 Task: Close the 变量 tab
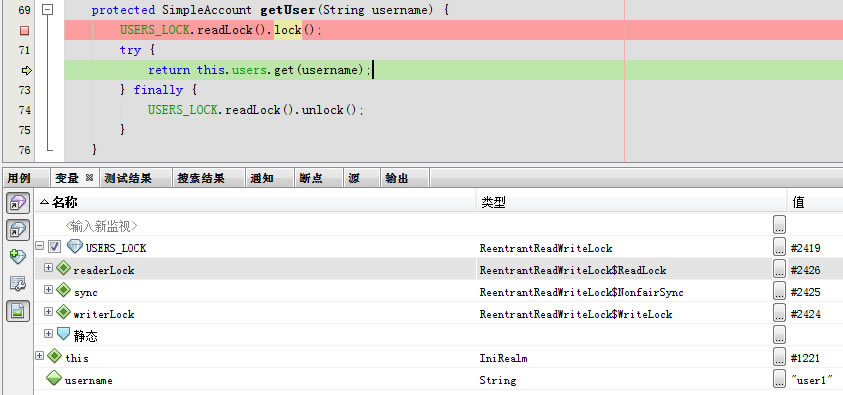tap(90, 177)
